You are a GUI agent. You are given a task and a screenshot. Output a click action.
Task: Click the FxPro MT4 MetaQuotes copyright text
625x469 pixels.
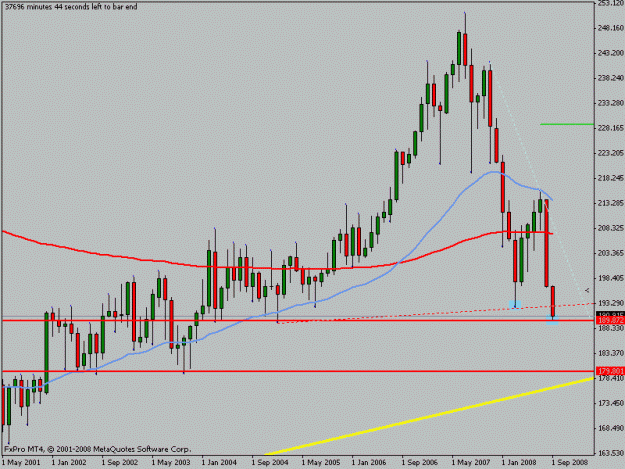point(98,449)
